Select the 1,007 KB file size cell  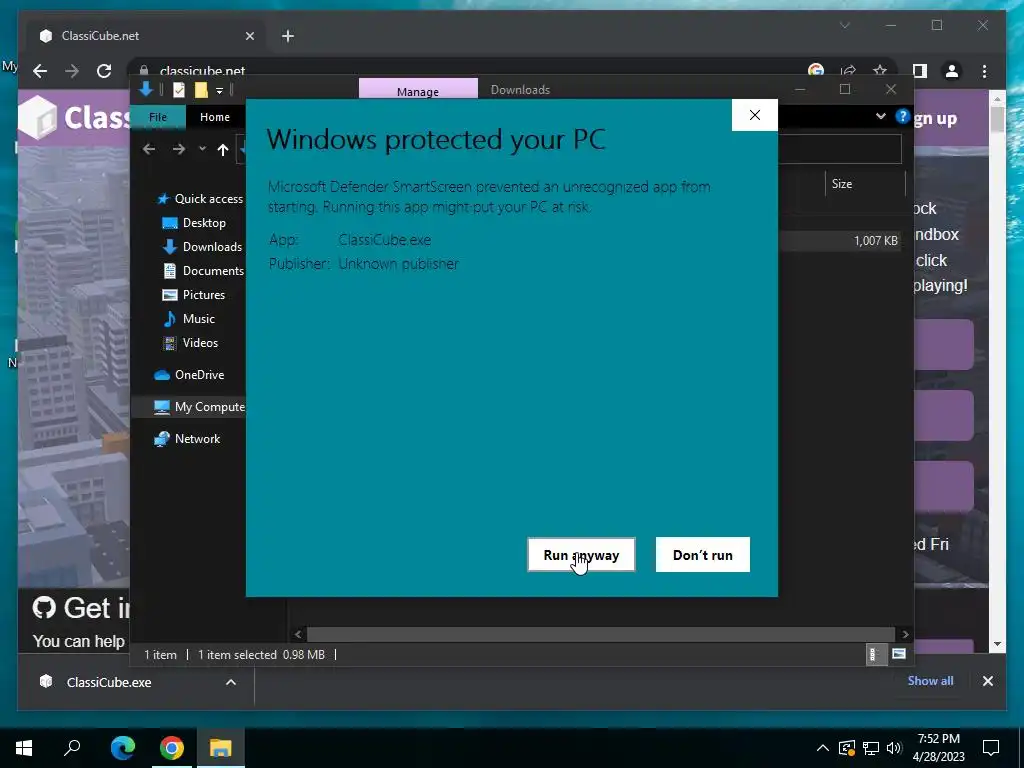[876, 241]
